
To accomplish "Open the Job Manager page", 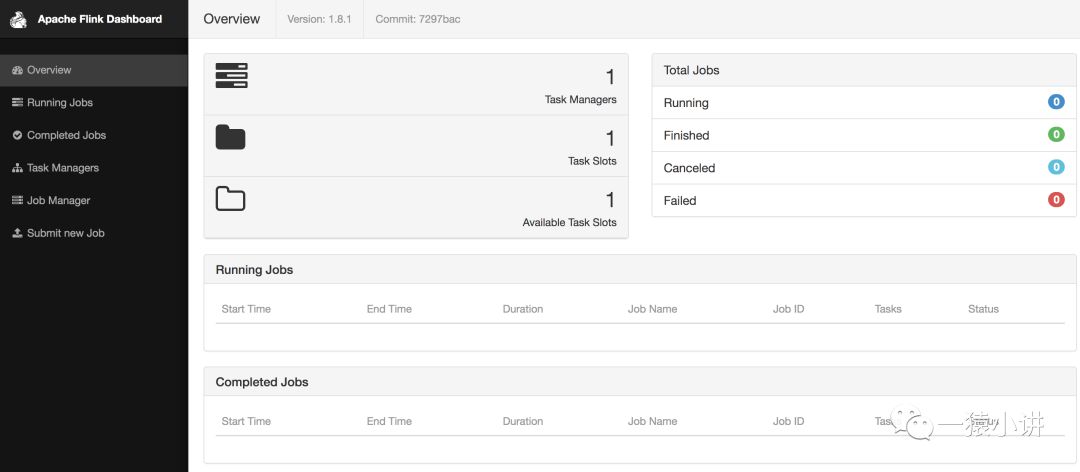I will click(x=94, y=201).
